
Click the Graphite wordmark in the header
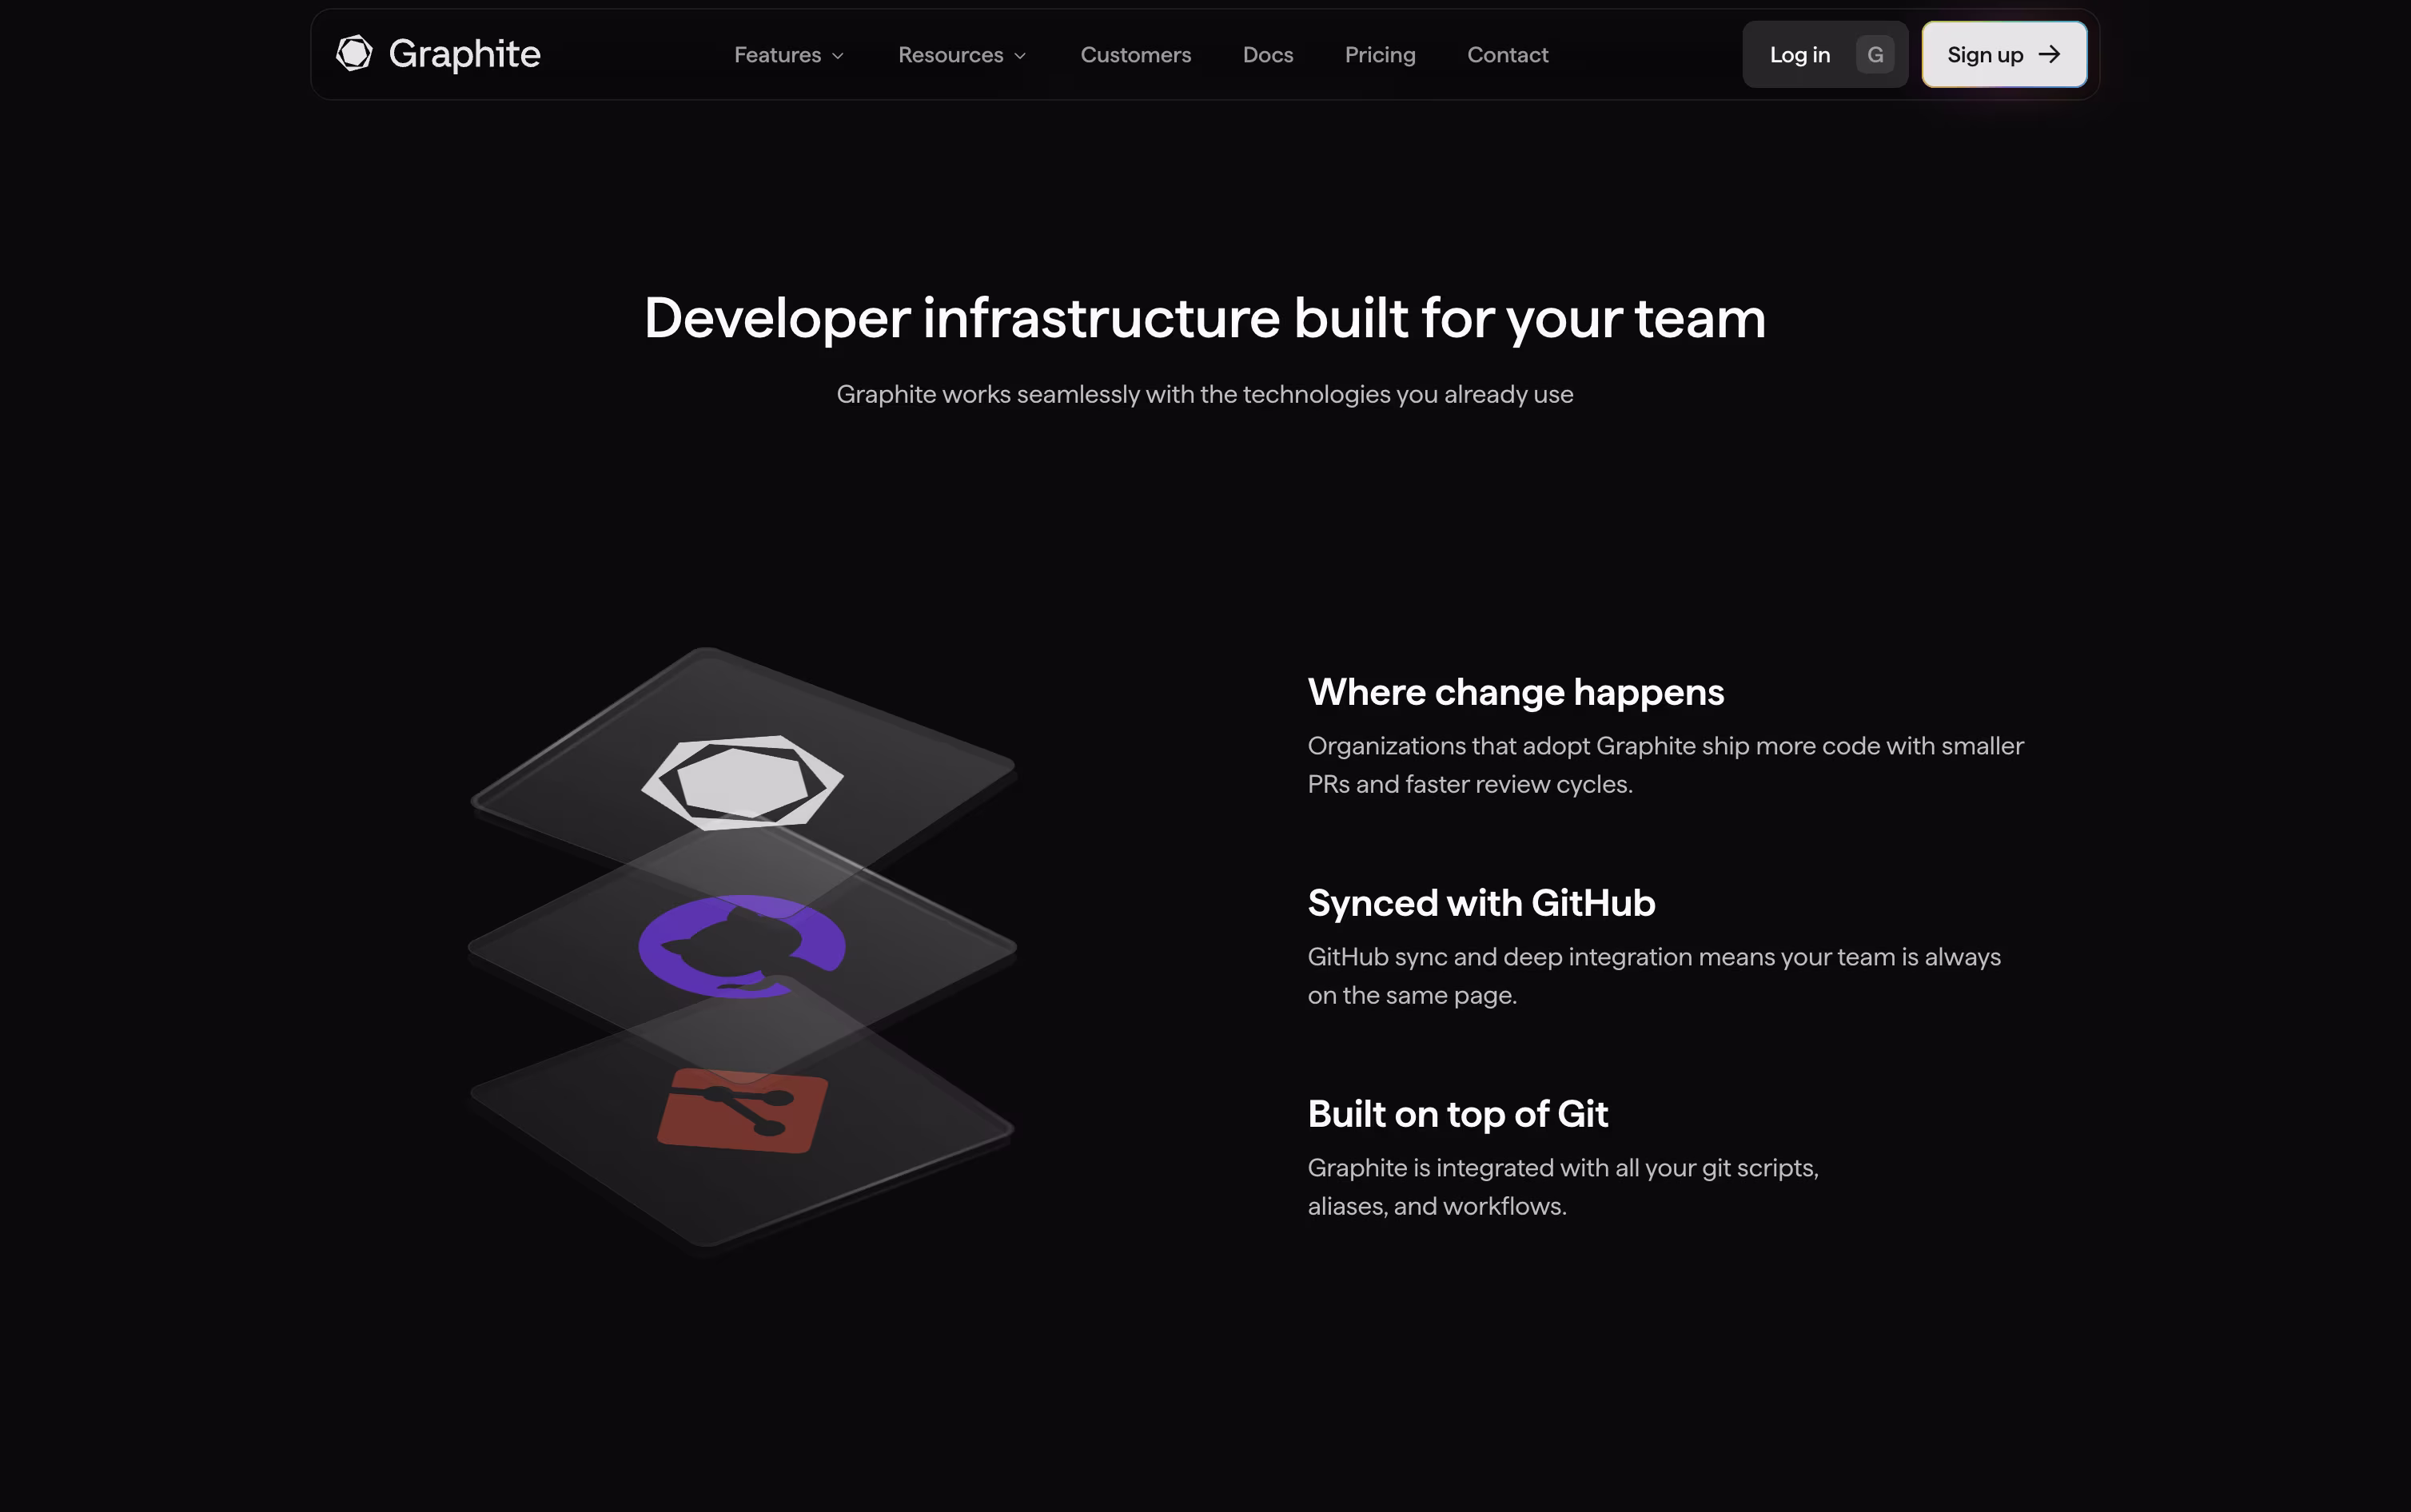[x=464, y=54]
